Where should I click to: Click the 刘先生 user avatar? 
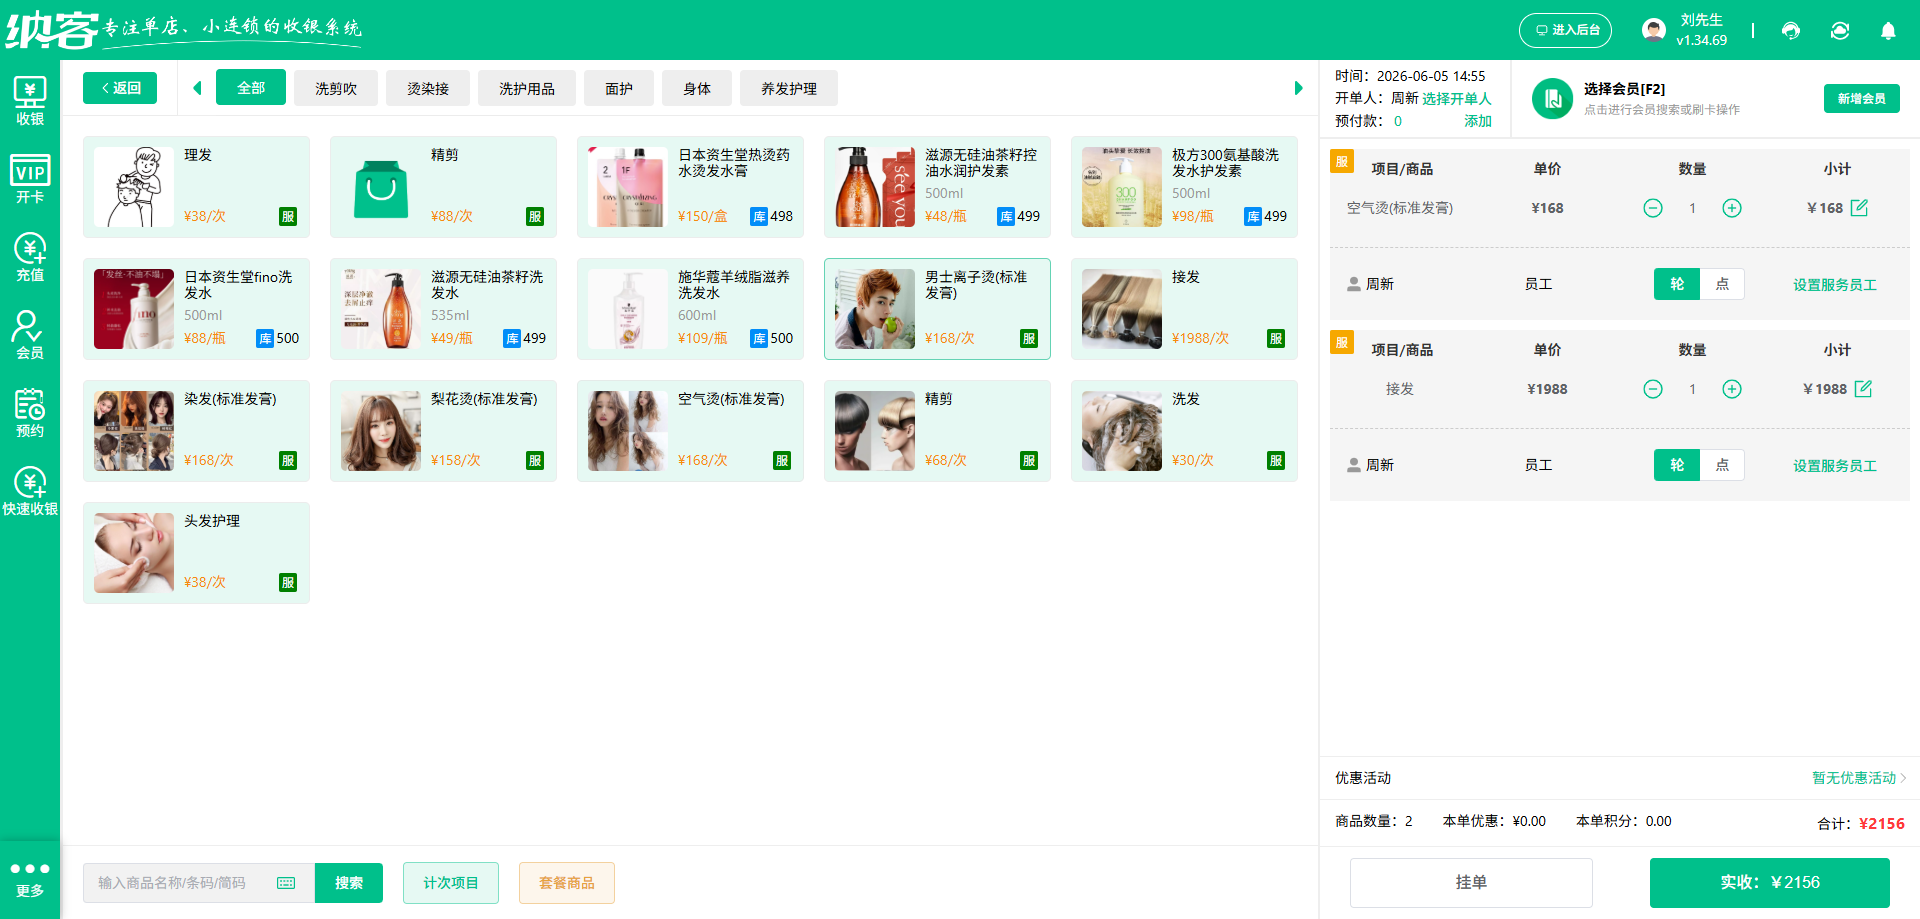(x=1654, y=30)
